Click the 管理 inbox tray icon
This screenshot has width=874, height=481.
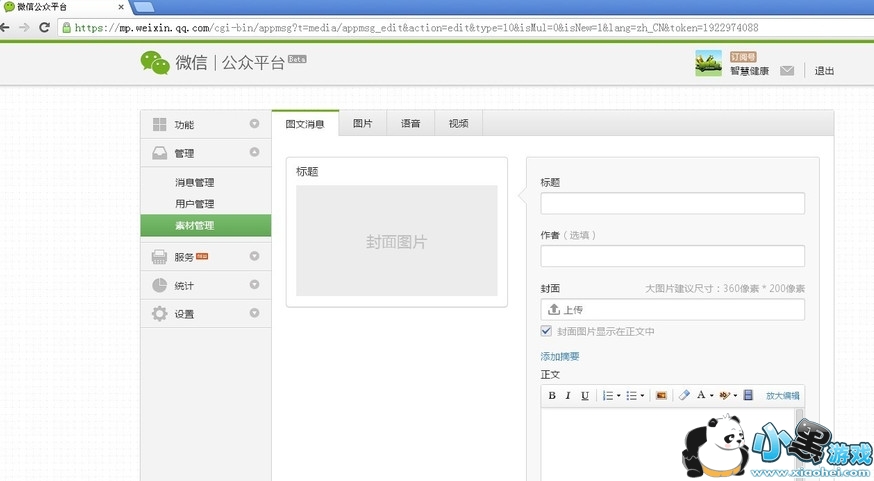159,153
